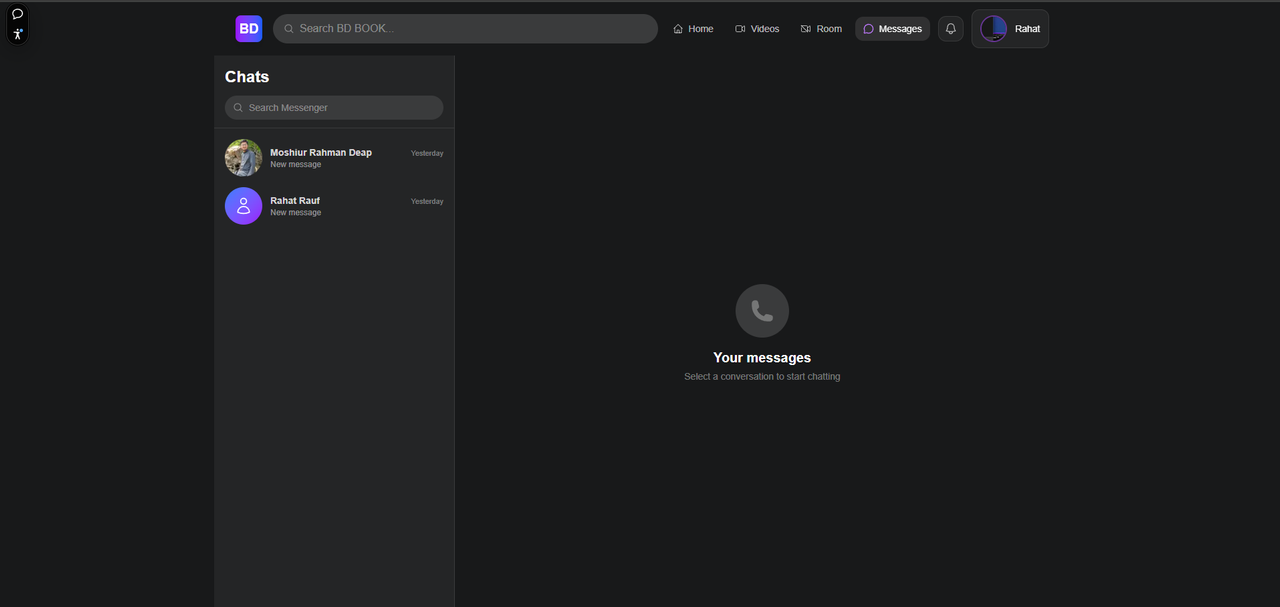Click the Your messages heading
1280x607 pixels.
pyautogui.click(x=762, y=358)
